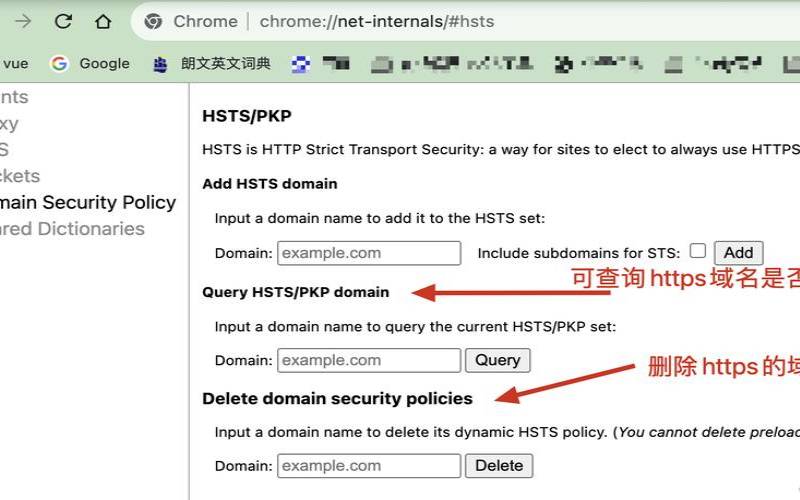
Task: Click the Add HSTS domain input field
Action: (x=369, y=253)
